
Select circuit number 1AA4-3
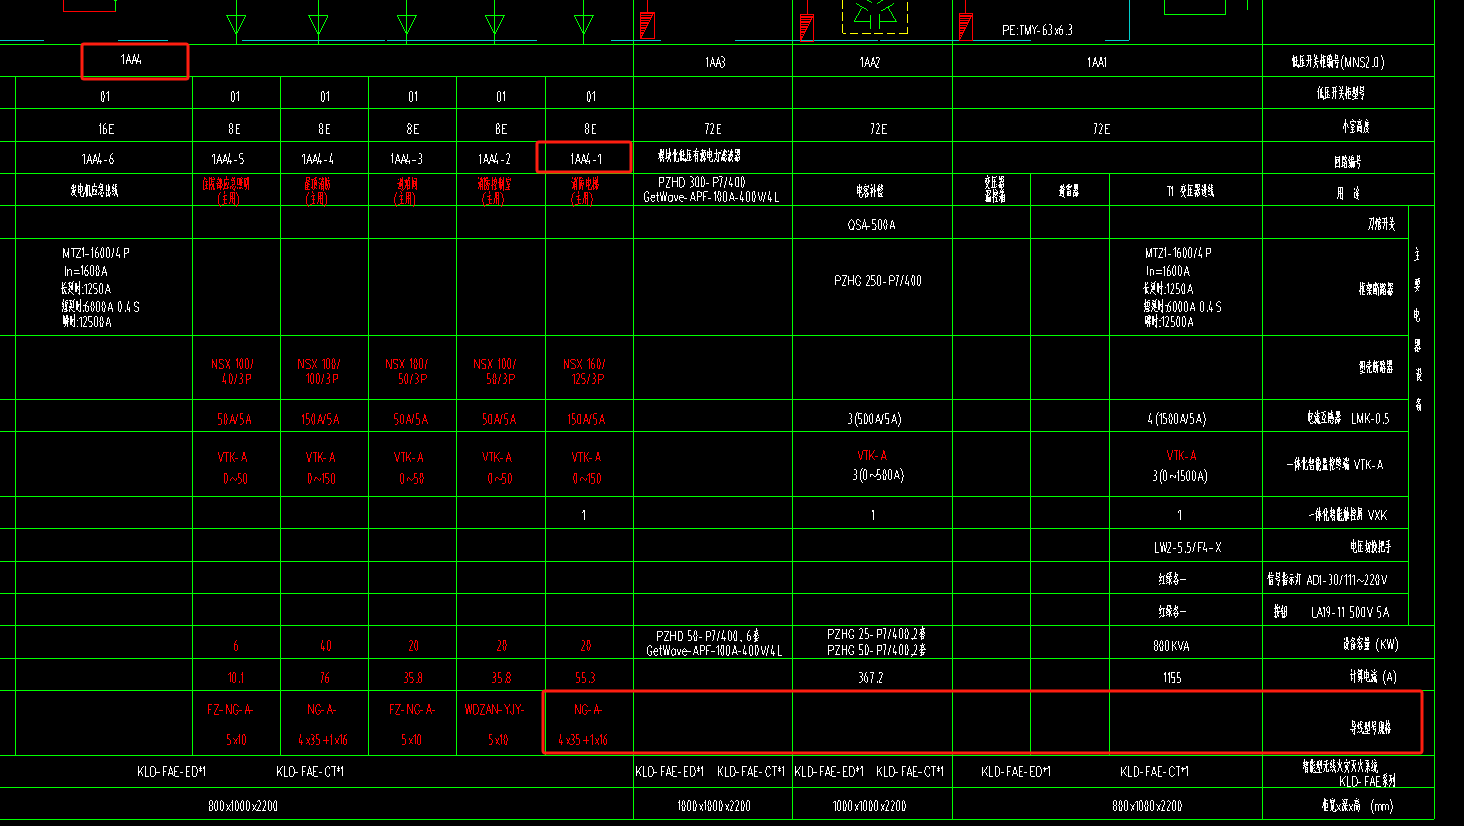(x=406, y=159)
